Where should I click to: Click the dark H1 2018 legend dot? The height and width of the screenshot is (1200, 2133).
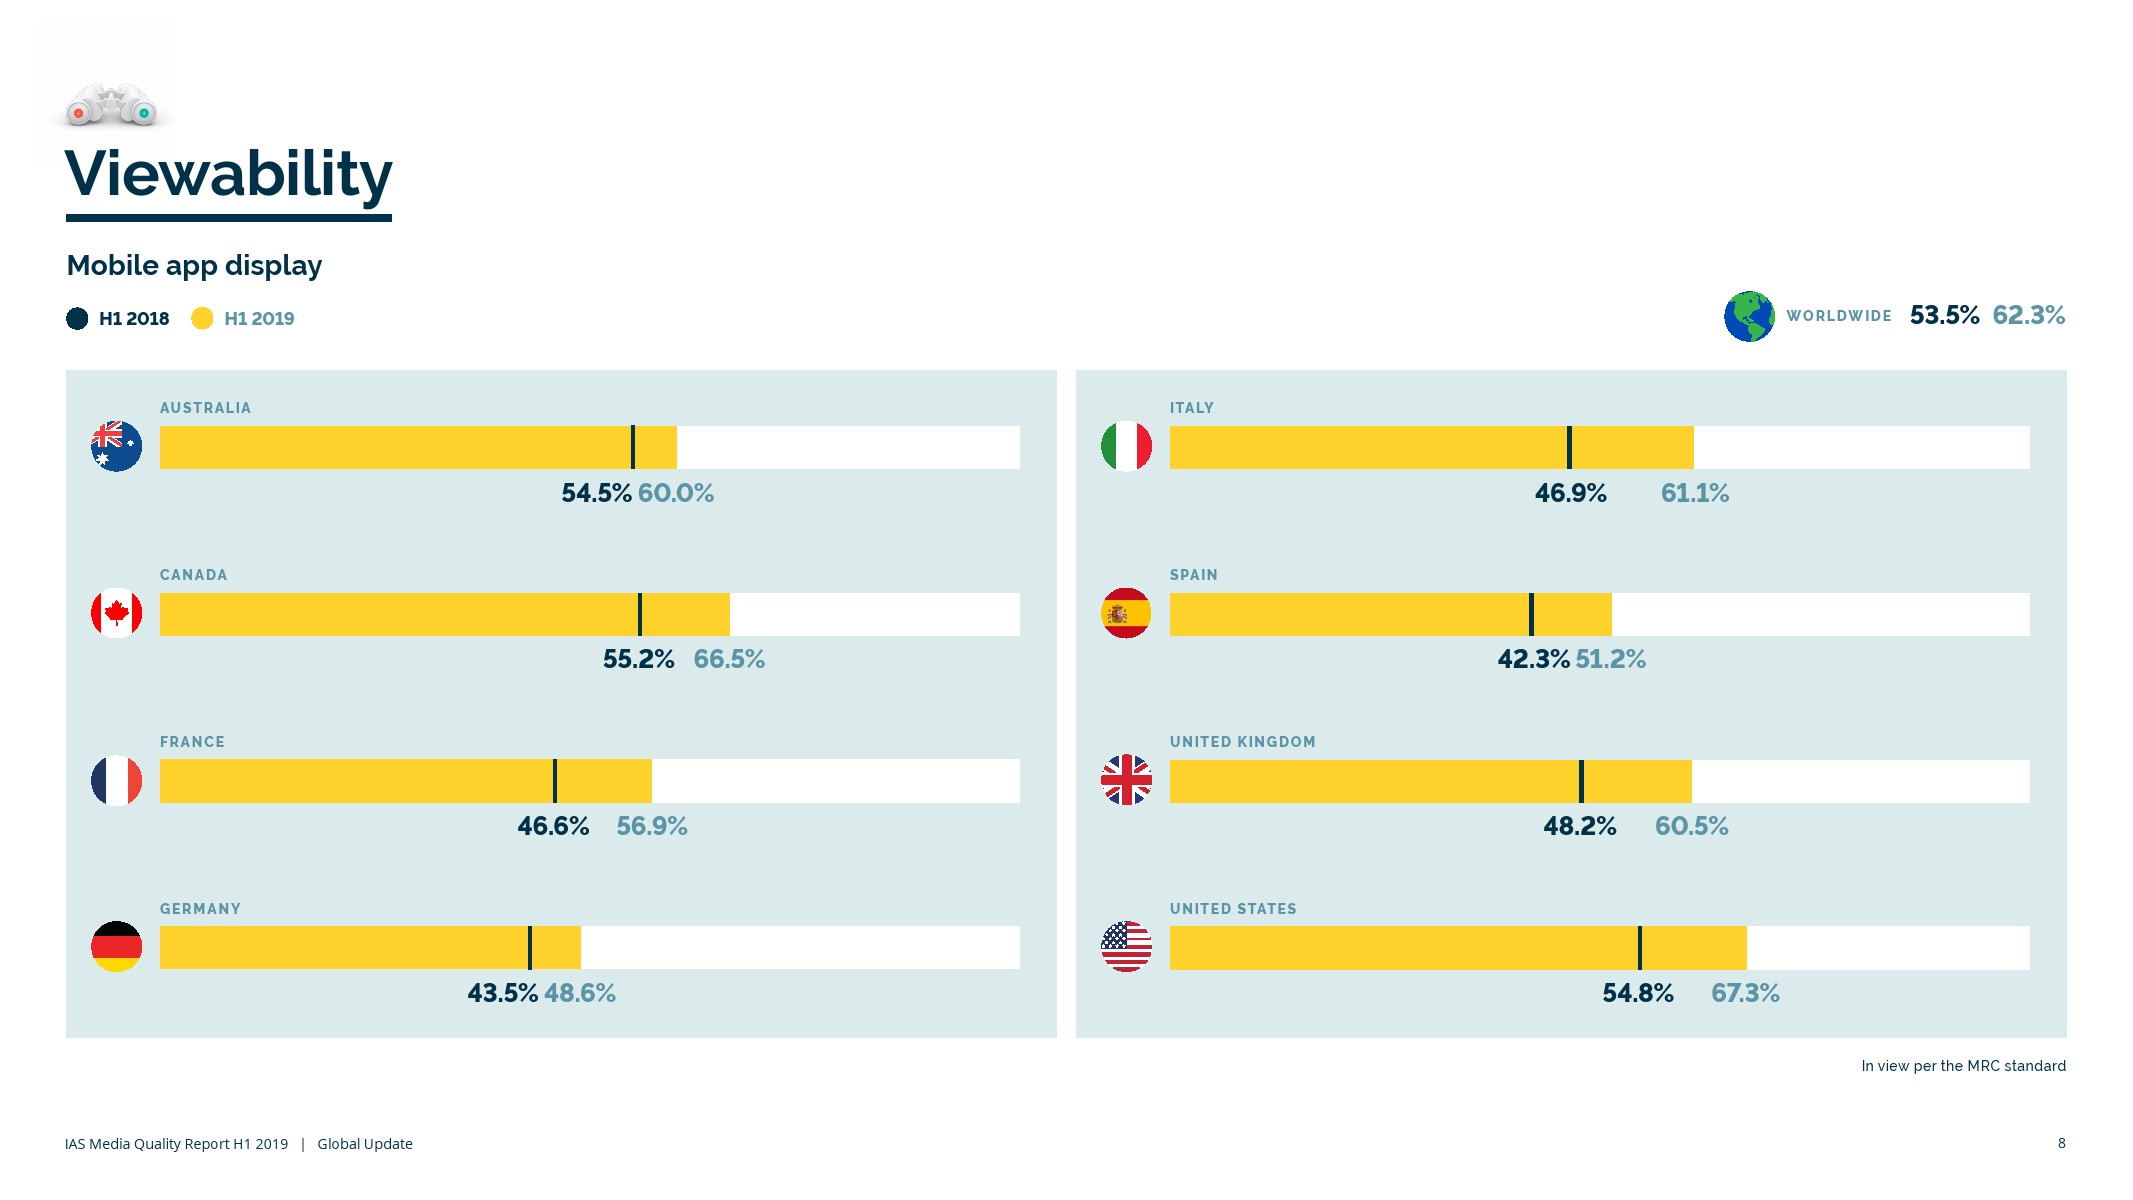coord(77,318)
